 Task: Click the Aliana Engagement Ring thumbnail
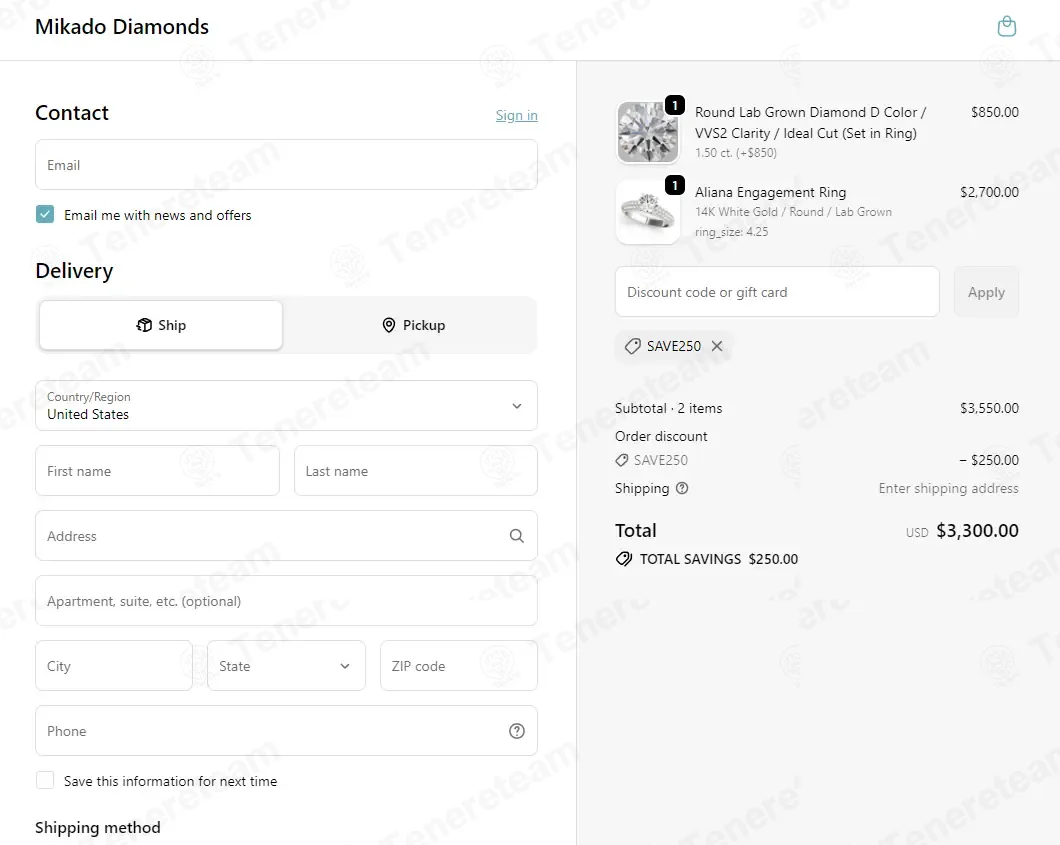tap(648, 212)
